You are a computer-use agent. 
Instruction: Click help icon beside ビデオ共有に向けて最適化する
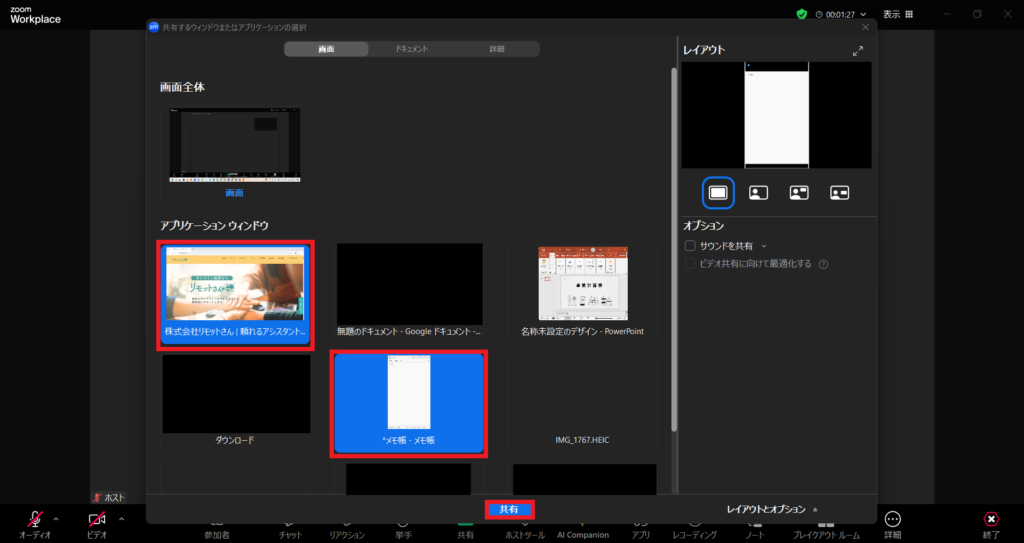point(824,264)
